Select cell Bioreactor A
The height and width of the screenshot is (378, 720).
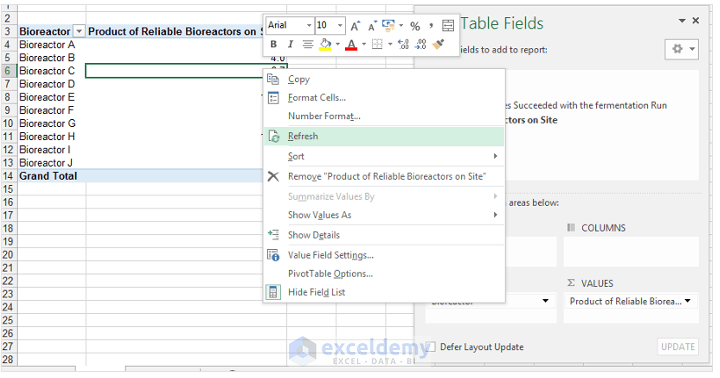point(51,45)
